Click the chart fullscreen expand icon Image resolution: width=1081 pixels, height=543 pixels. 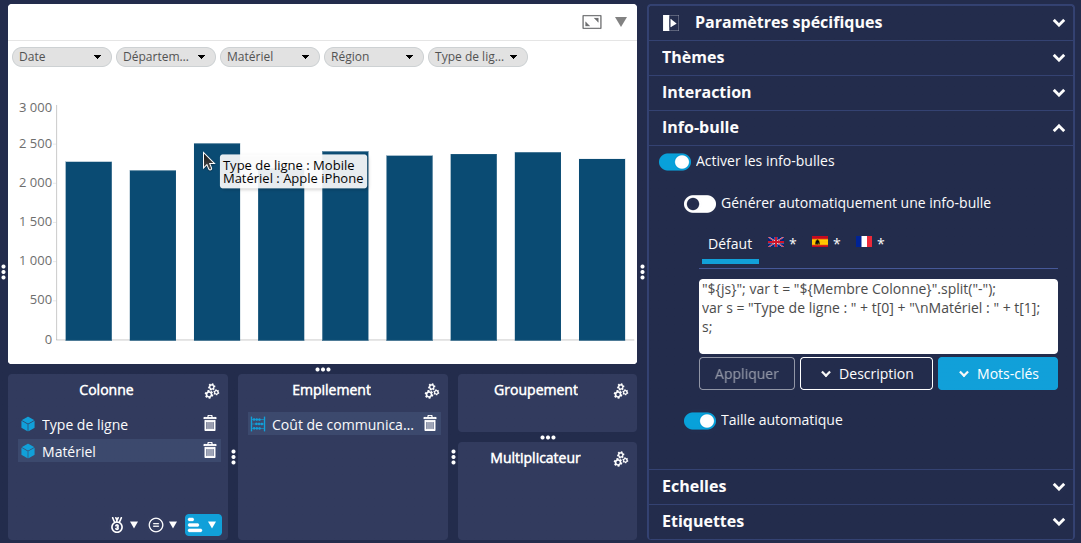[592, 22]
